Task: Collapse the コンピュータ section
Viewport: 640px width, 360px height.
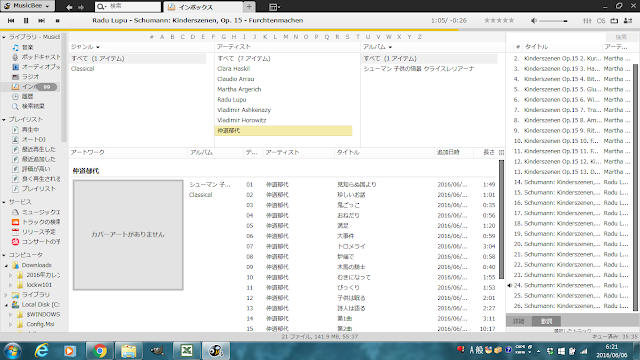Action: tap(4, 255)
